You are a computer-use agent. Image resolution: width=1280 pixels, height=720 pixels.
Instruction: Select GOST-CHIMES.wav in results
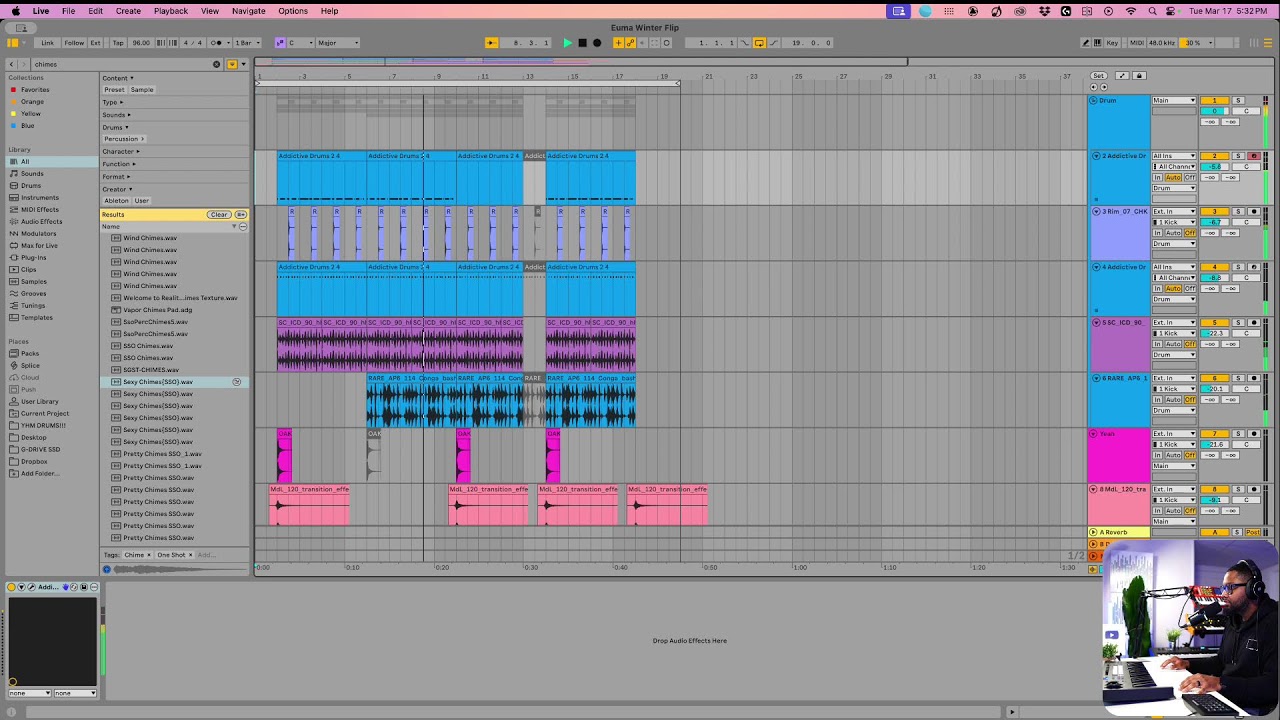151,370
